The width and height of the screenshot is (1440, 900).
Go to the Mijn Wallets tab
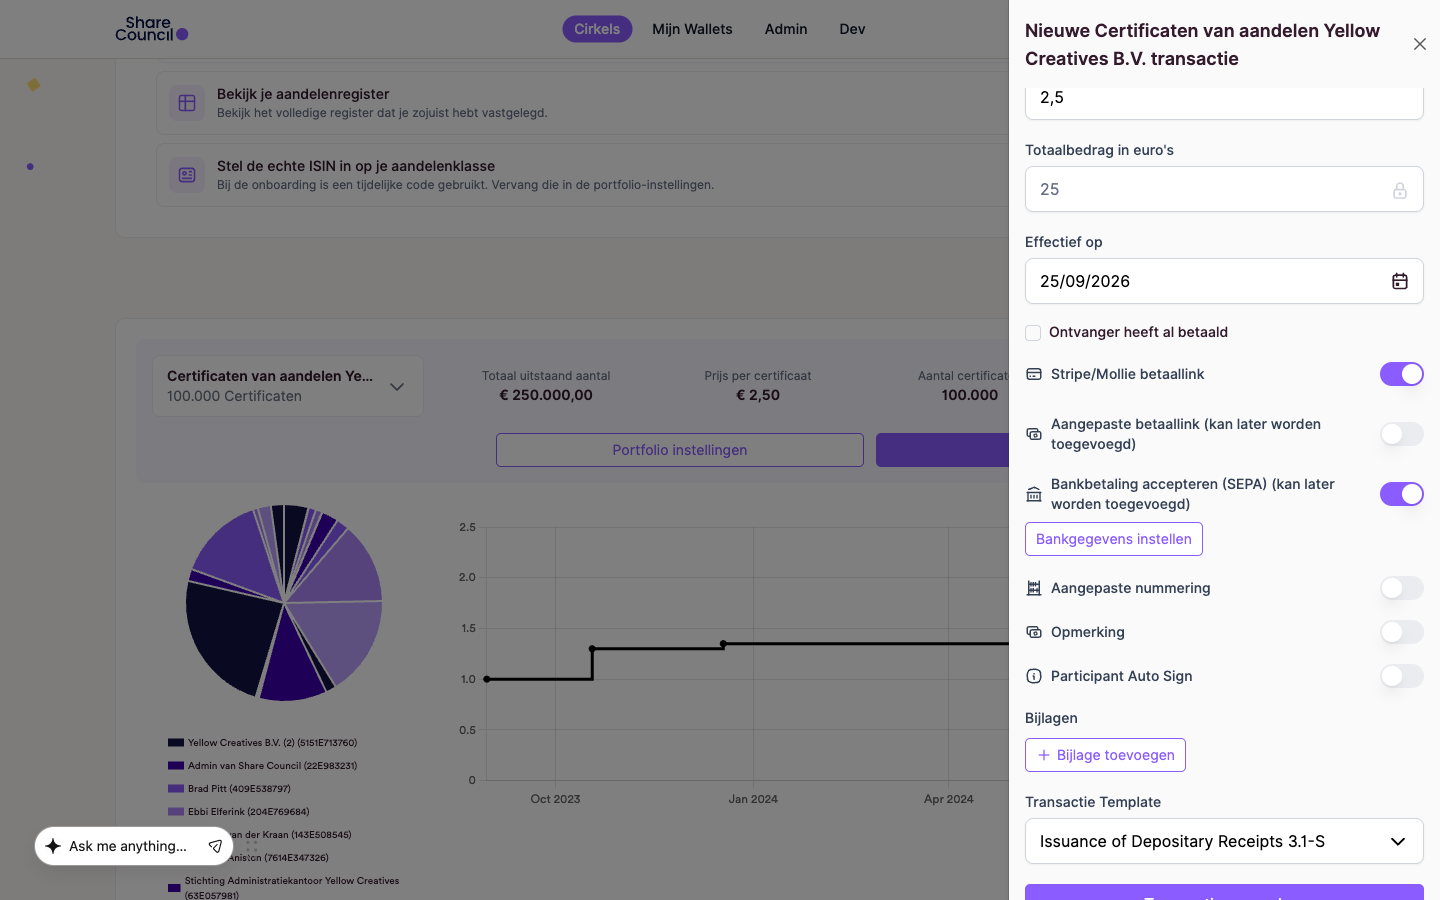[x=692, y=29]
